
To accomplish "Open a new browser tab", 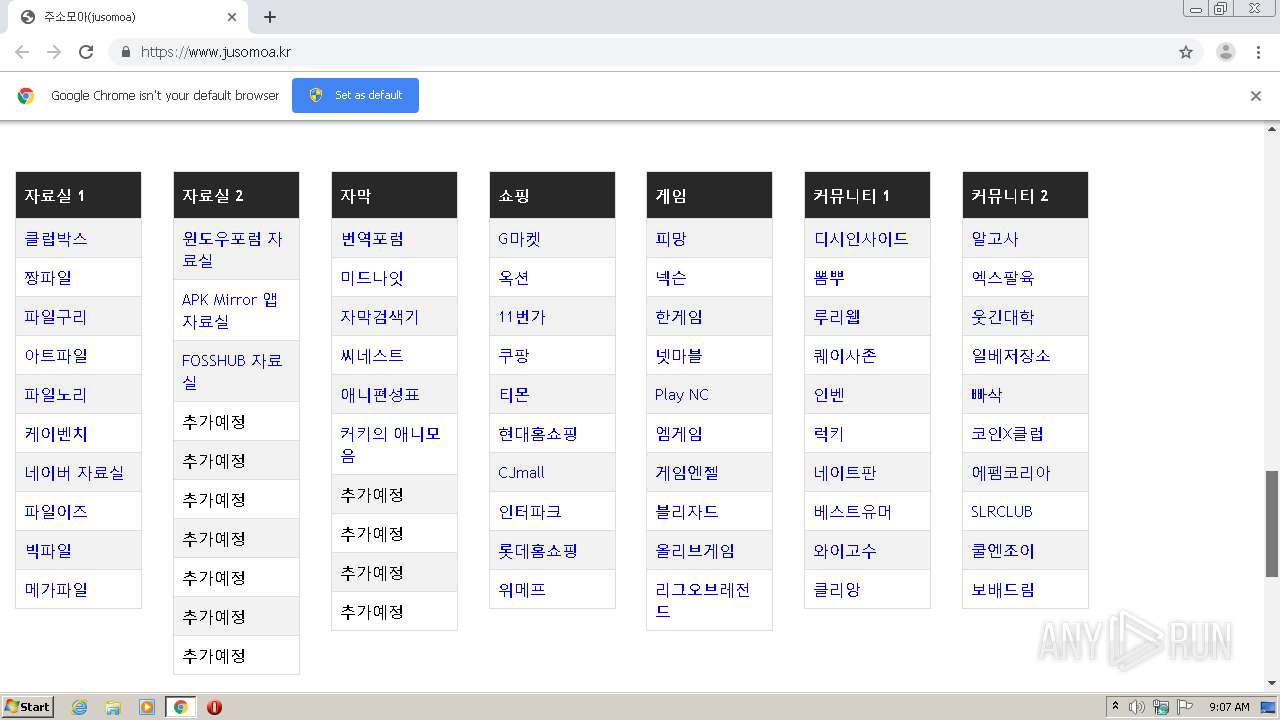I will click(x=270, y=17).
